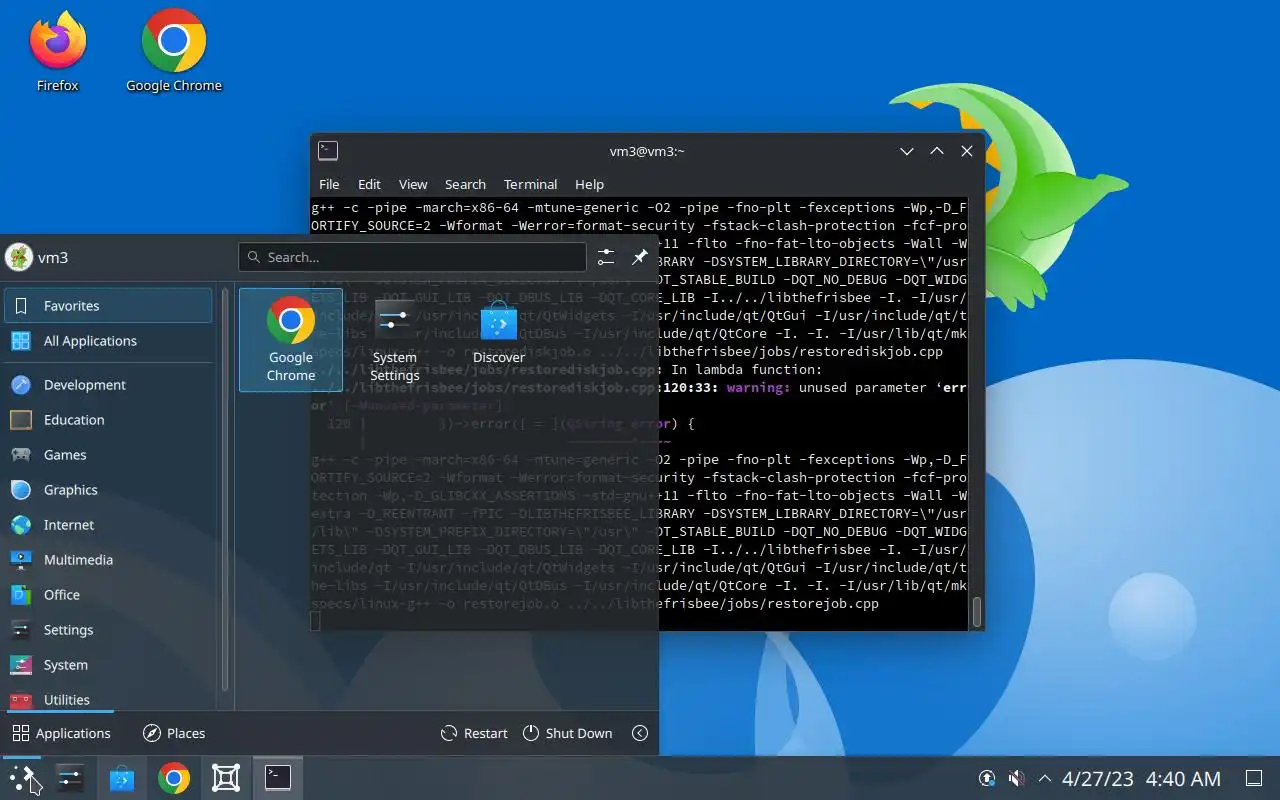This screenshot has width=1280, height=800.
Task: Open the Games category
Action: tap(108, 455)
